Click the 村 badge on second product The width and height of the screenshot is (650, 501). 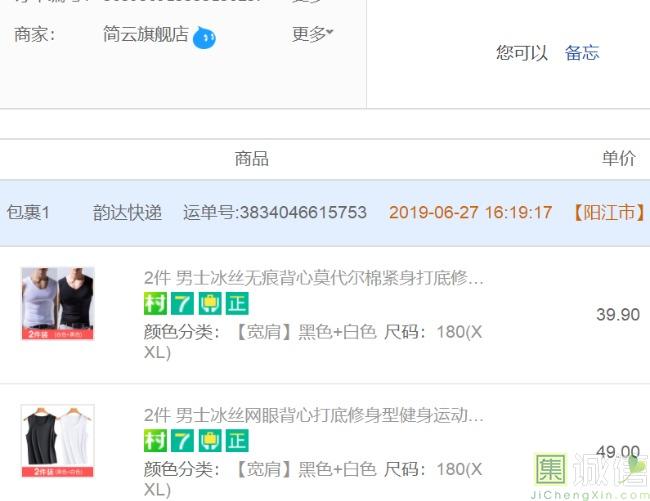click(155, 440)
